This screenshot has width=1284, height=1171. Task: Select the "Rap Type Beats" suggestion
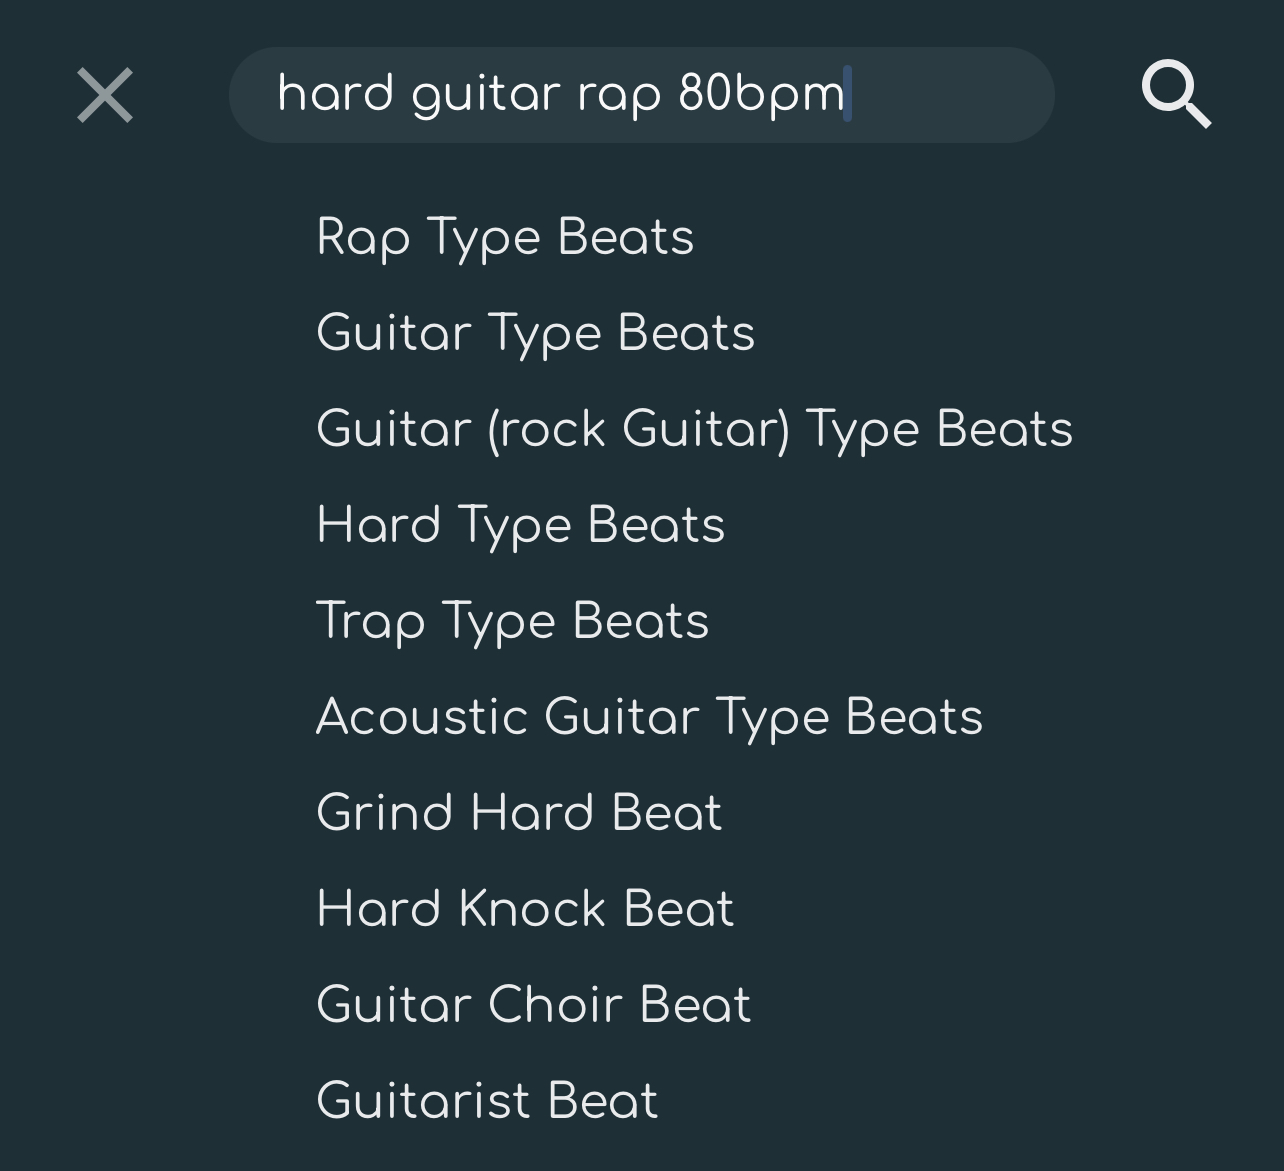[505, 237]
